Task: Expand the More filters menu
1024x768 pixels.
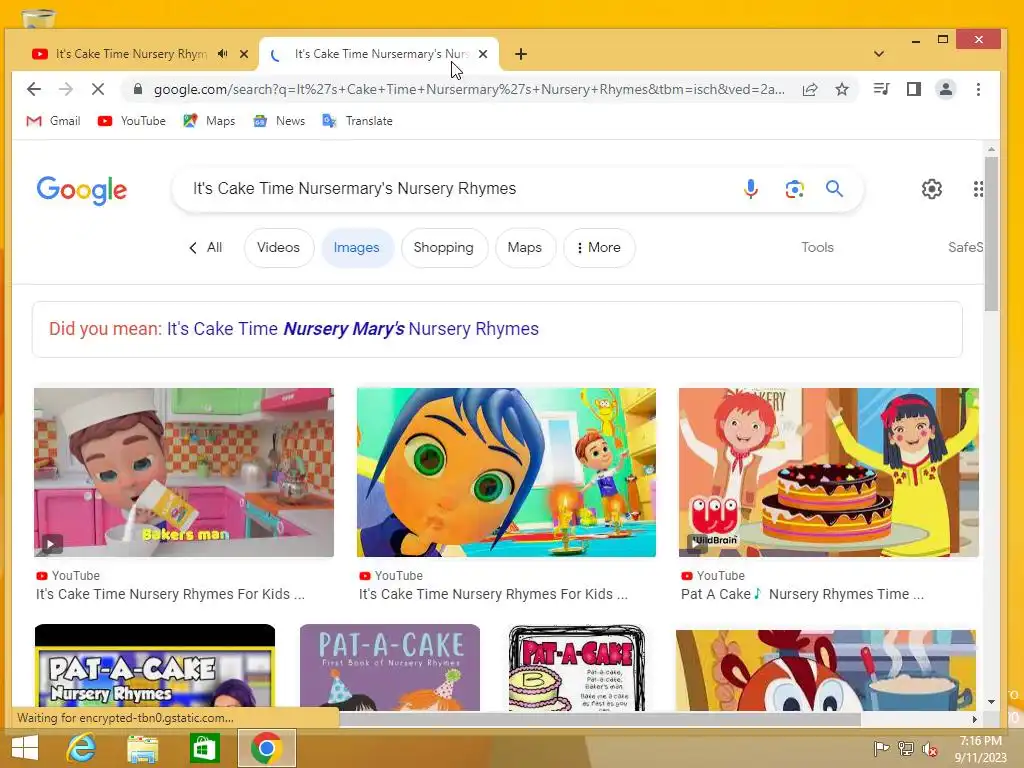Action: [x=599, y=248]
